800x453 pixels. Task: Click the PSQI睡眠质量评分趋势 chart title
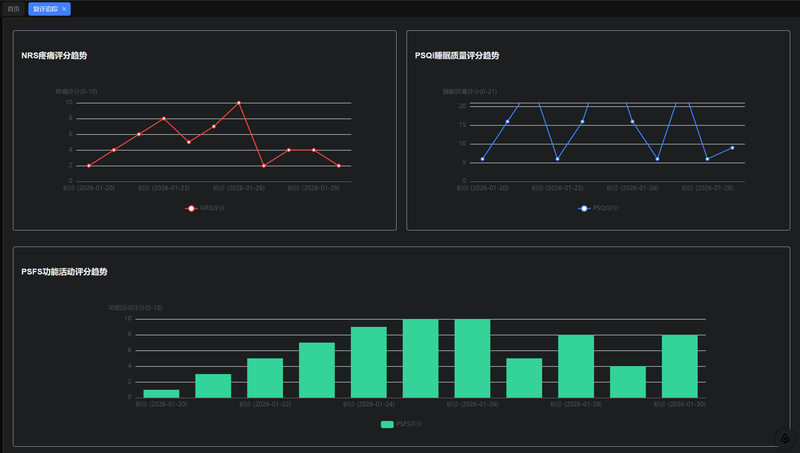click(457, 56)
